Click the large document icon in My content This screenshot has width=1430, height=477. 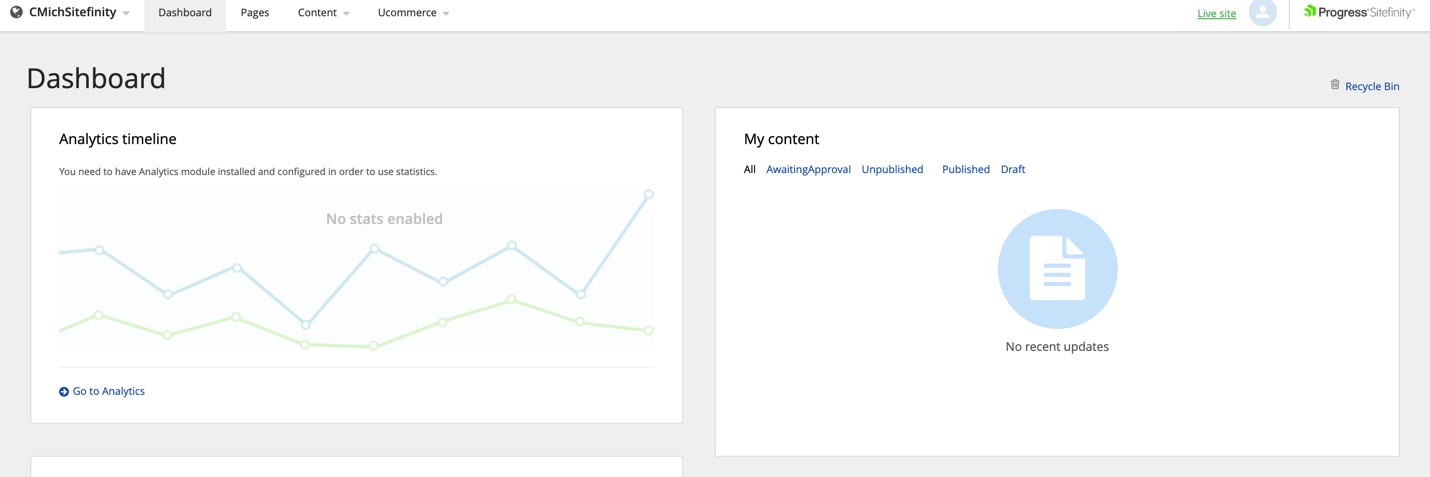(x=1057, y=269)
